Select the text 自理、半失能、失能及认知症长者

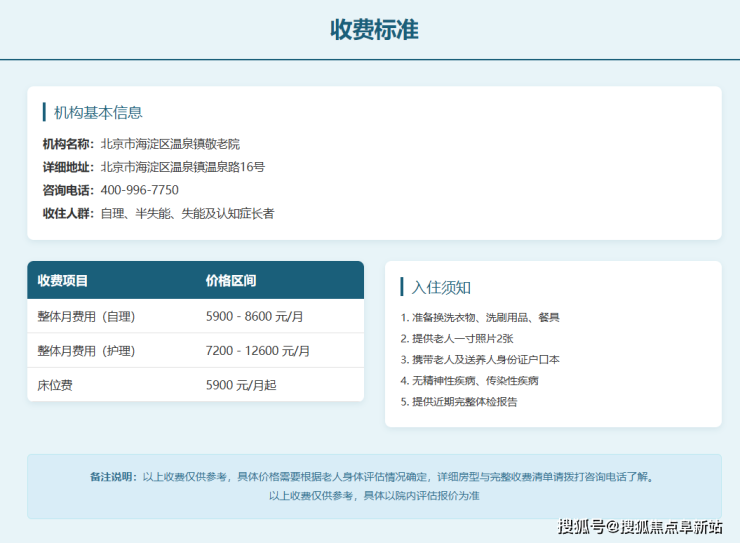click(187, 213)
